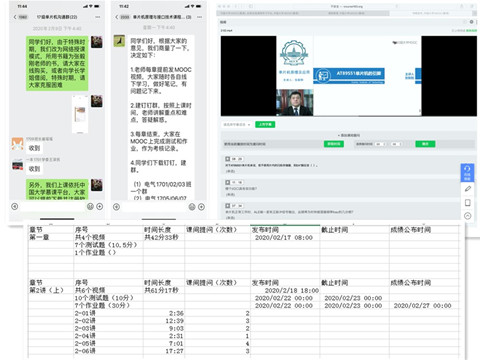Collapse the 添加课间提问 section triangle

[x=339, y=135]
